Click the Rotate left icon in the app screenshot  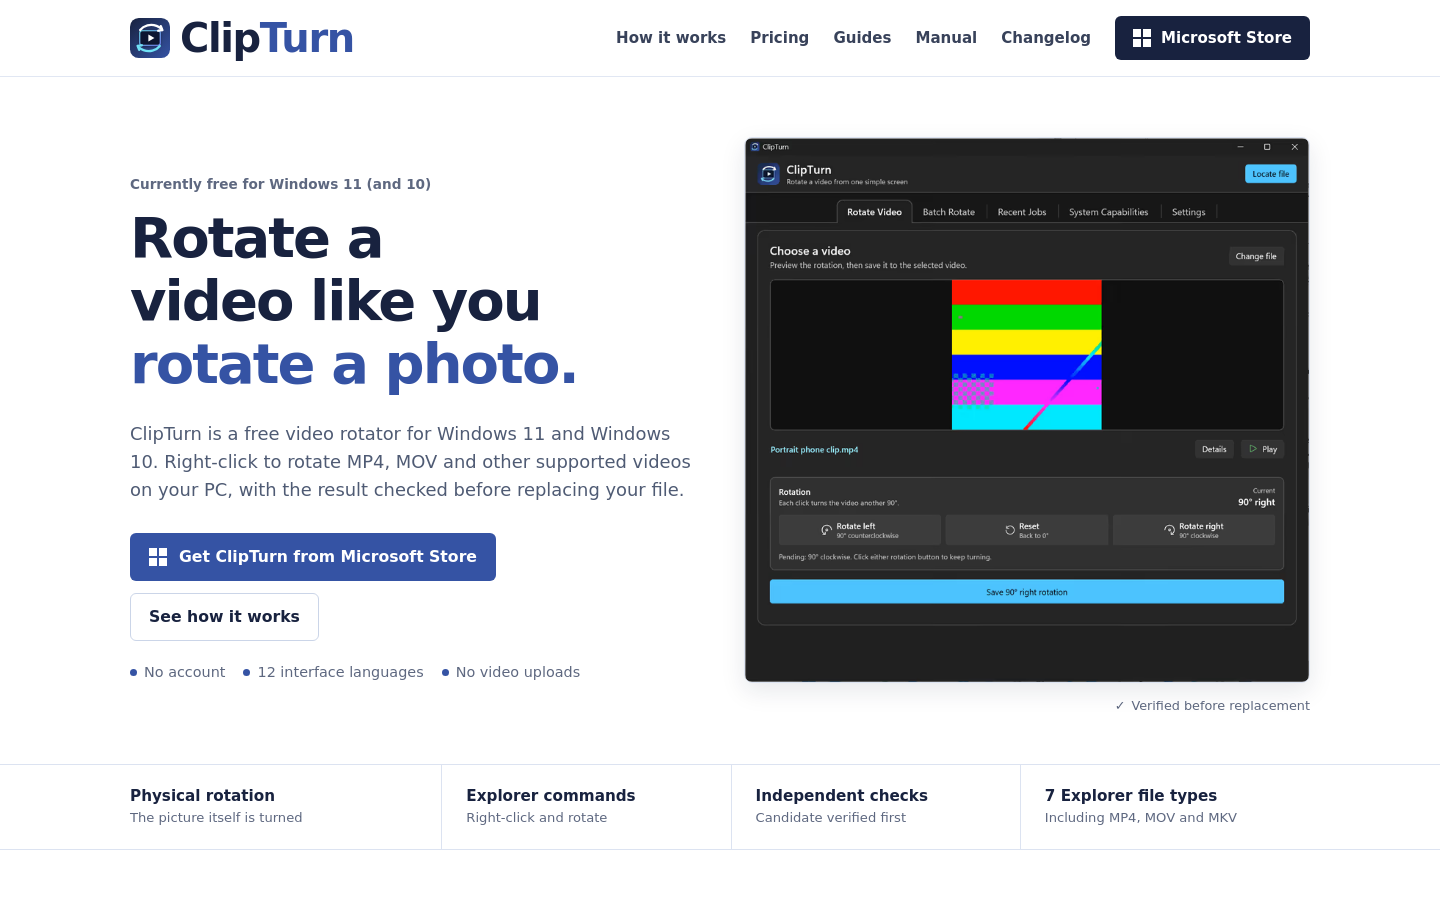click(x=826, y=530)
